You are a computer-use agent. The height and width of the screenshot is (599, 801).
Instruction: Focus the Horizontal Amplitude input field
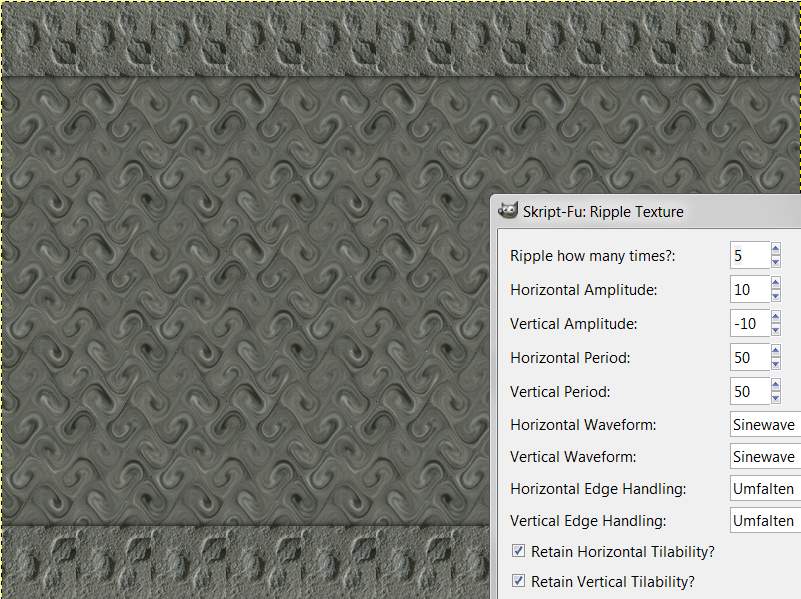[750, 290]
